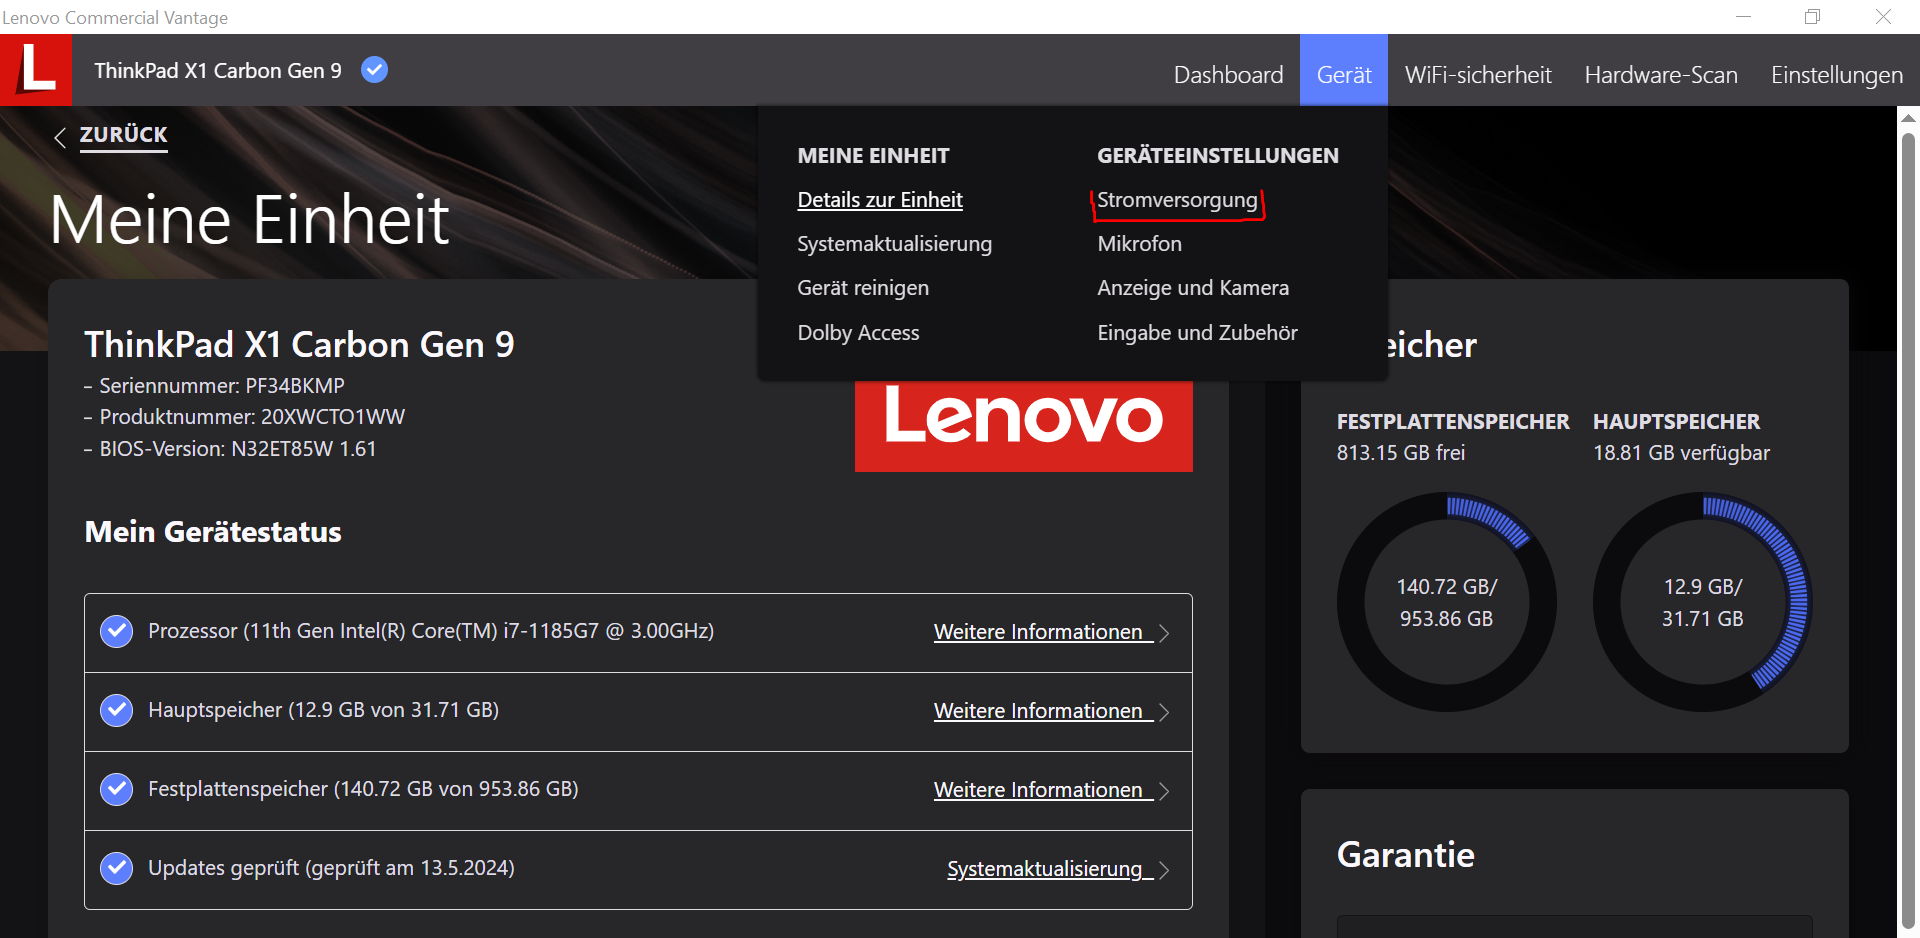
Task: Click the check icon next to Hauptspeicher status
Action: pos(116,710)
